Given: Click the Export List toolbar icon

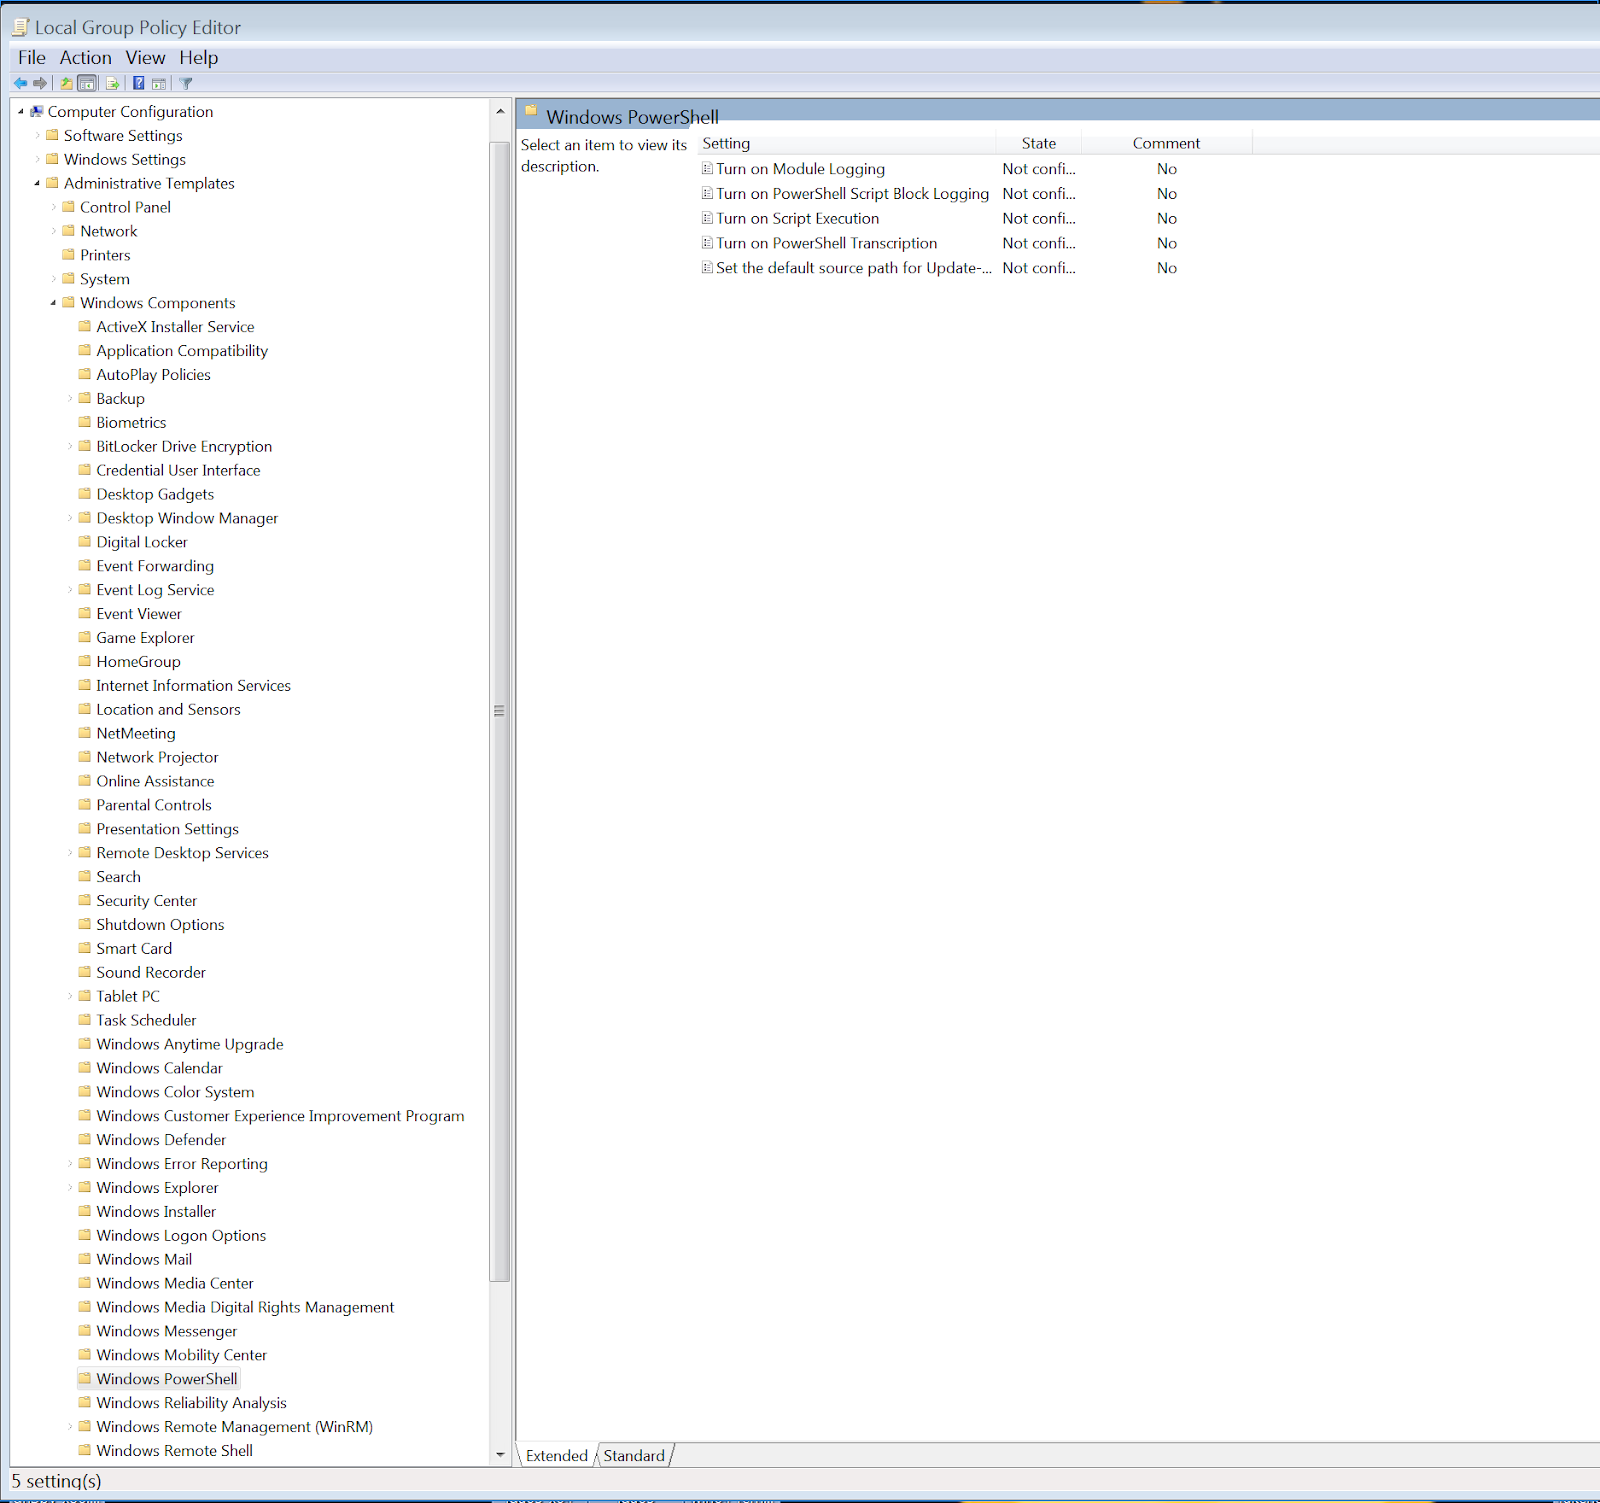Looking at the screenshot, I should click(112, 83).
